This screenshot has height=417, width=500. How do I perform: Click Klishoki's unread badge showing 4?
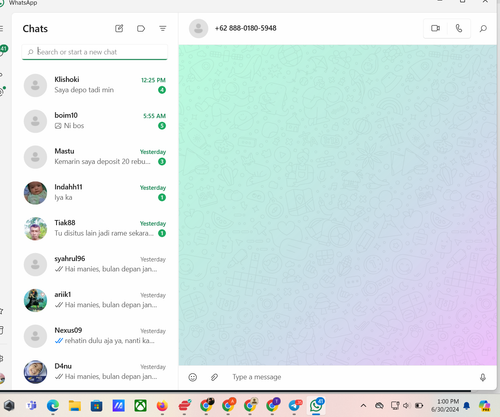[162, 90]
